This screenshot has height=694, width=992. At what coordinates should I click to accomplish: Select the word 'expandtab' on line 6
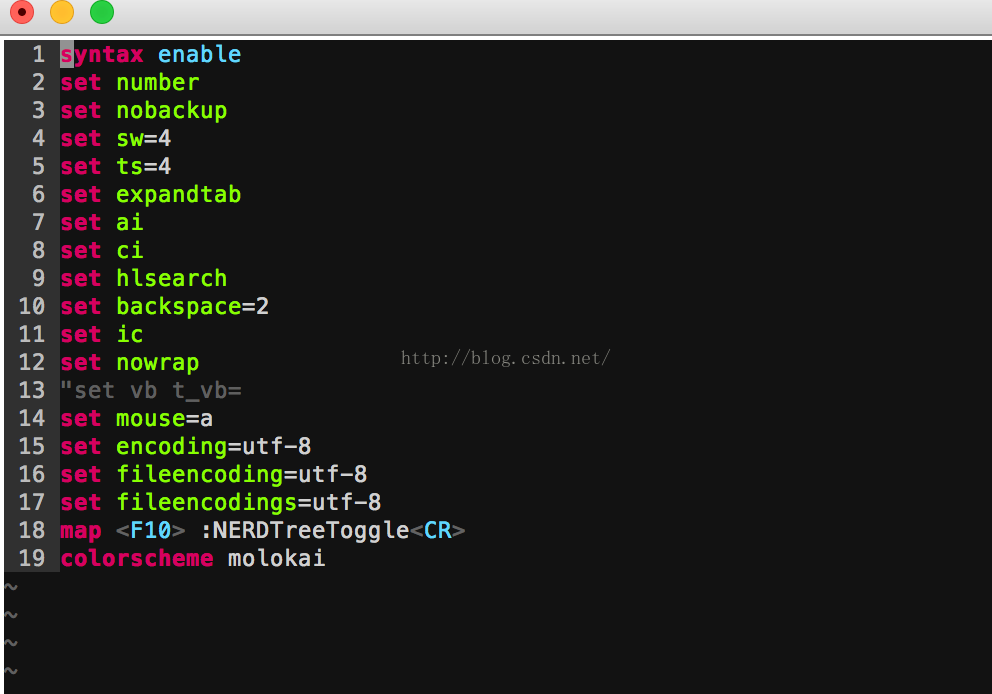(x=178, y=194)
